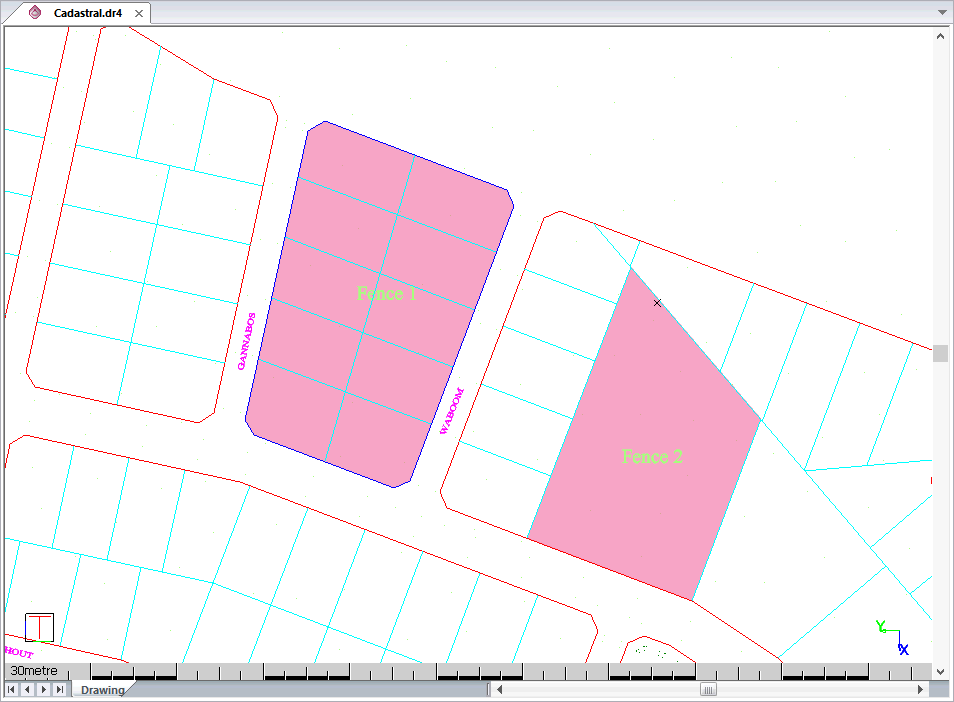Click the Fence 1 label
This screenshot has width=954, height=702.
386,293
